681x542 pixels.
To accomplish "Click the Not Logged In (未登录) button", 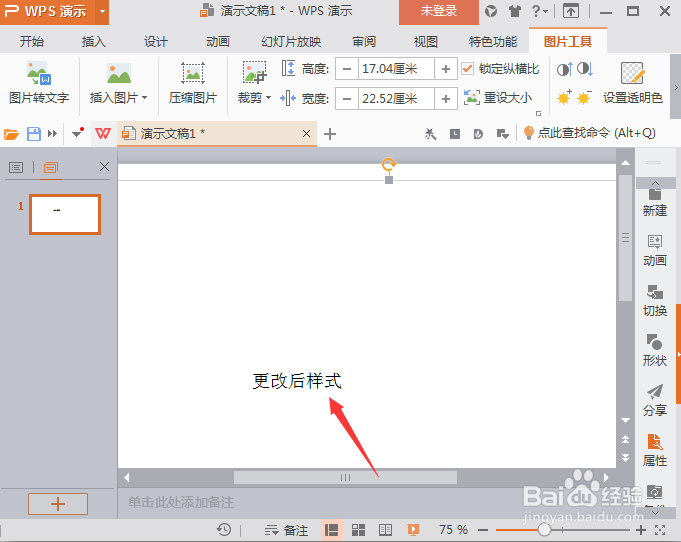I will coord(439,12).
